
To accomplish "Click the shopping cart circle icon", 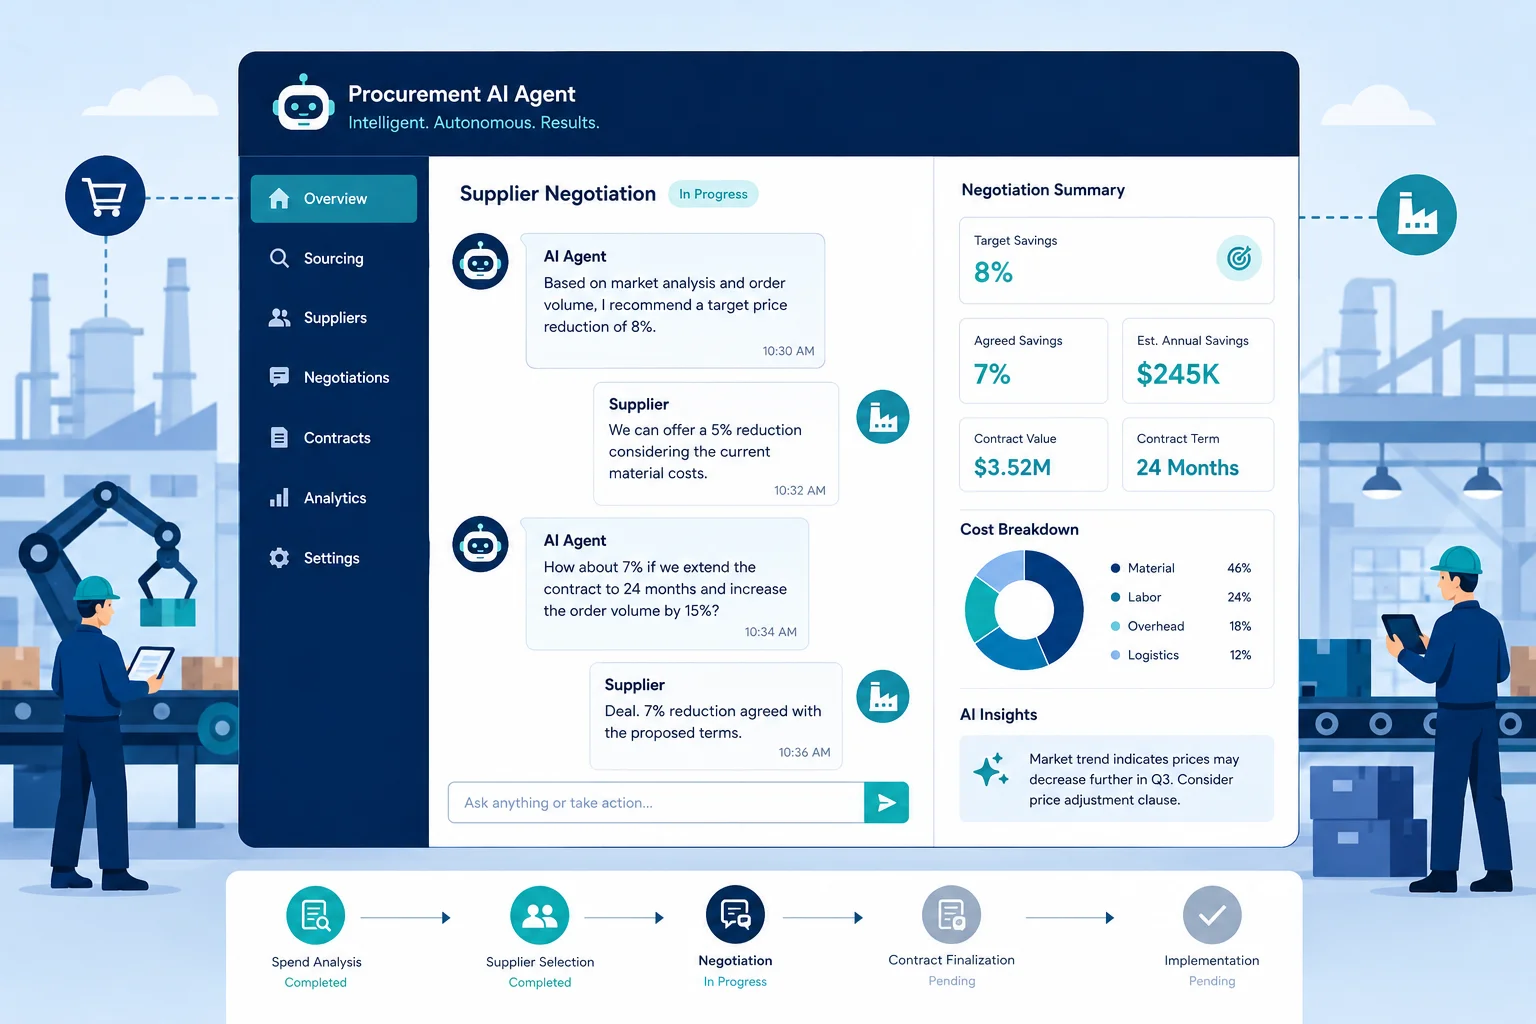I will coord(105,196).
